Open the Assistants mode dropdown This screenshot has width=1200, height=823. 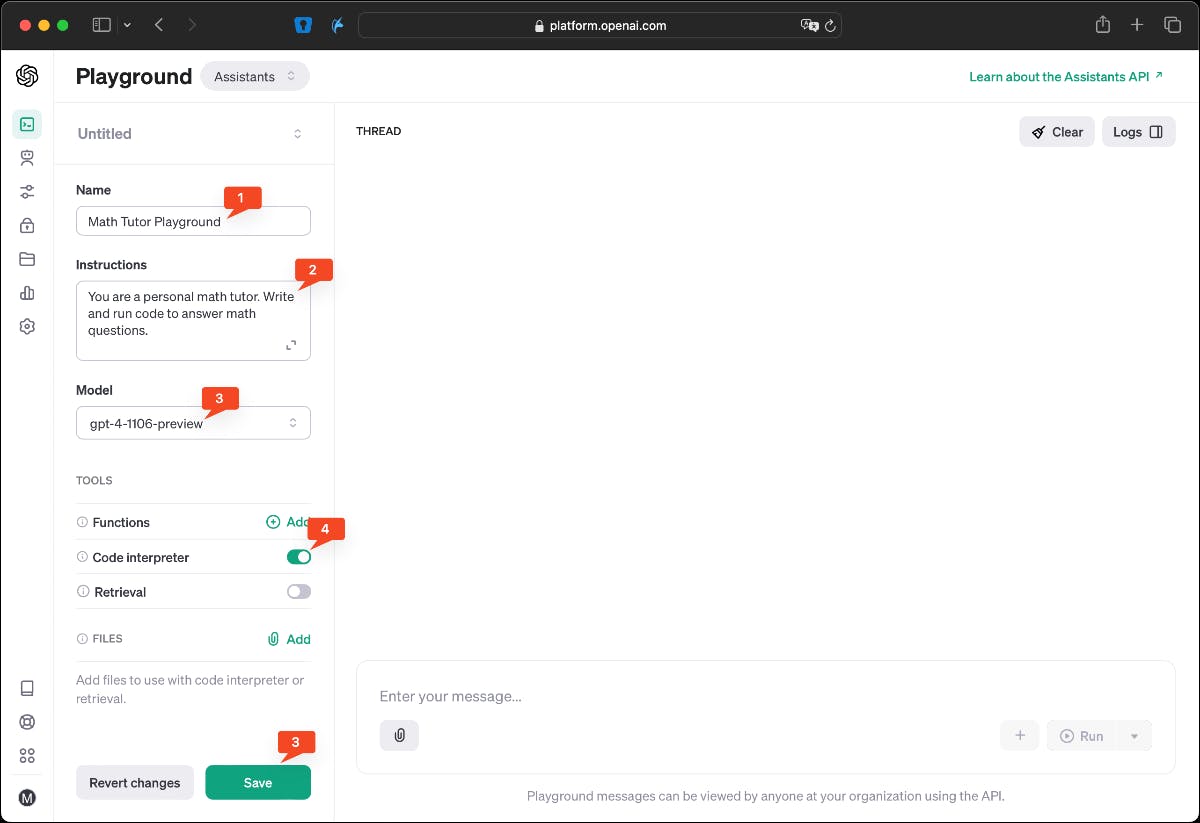pyautogui.click(x=255, y=76)
